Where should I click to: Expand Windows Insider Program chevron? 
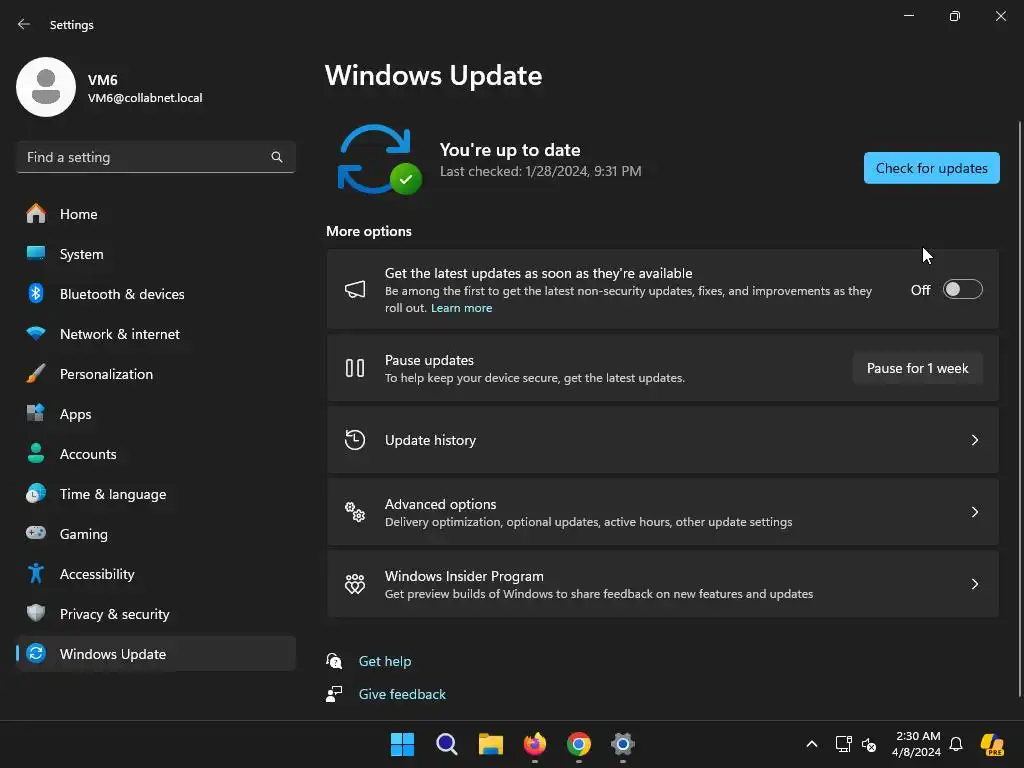click(x=975, y=584)
